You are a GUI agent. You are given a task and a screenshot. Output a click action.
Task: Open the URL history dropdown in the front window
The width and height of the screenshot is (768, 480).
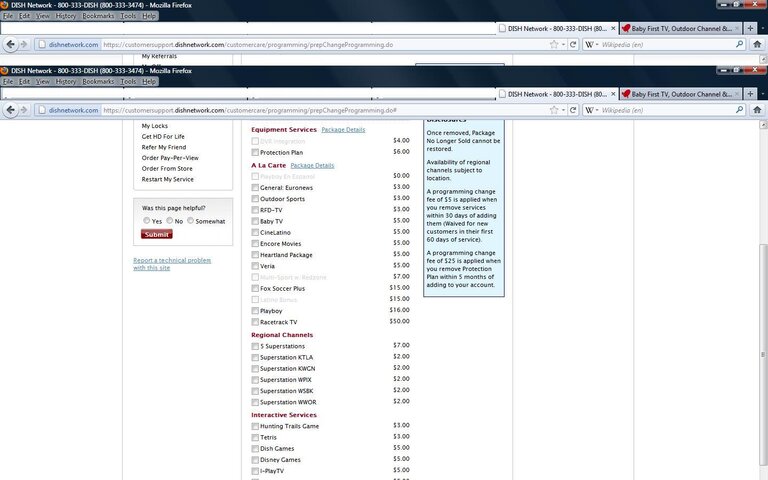563,110
